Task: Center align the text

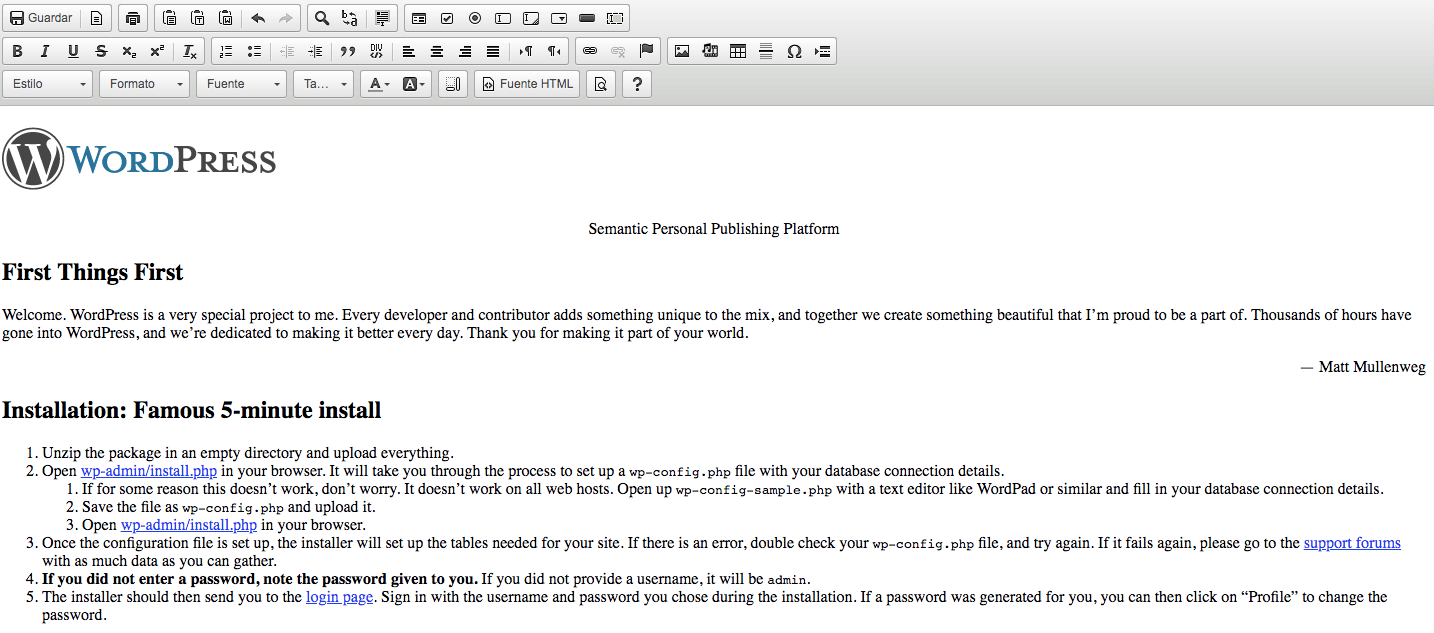Action: point(437,51)
